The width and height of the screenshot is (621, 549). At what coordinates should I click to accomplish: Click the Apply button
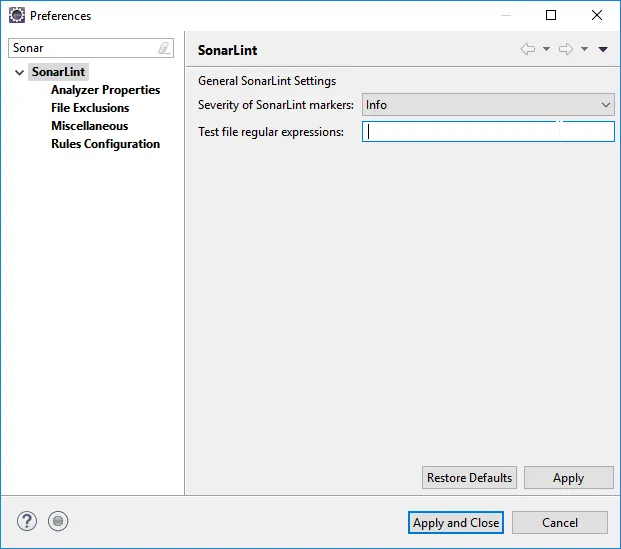pos(569,478)
